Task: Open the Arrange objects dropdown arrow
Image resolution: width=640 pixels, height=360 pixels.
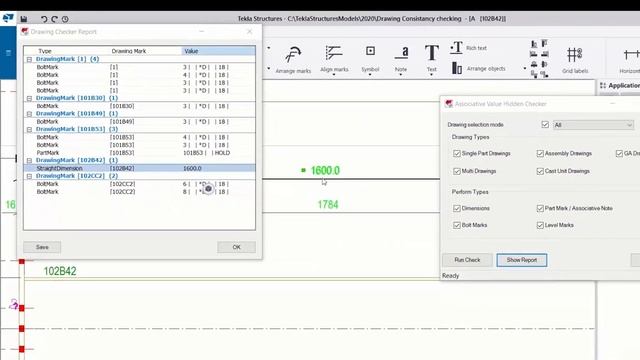Action: [x=525, y=69]
